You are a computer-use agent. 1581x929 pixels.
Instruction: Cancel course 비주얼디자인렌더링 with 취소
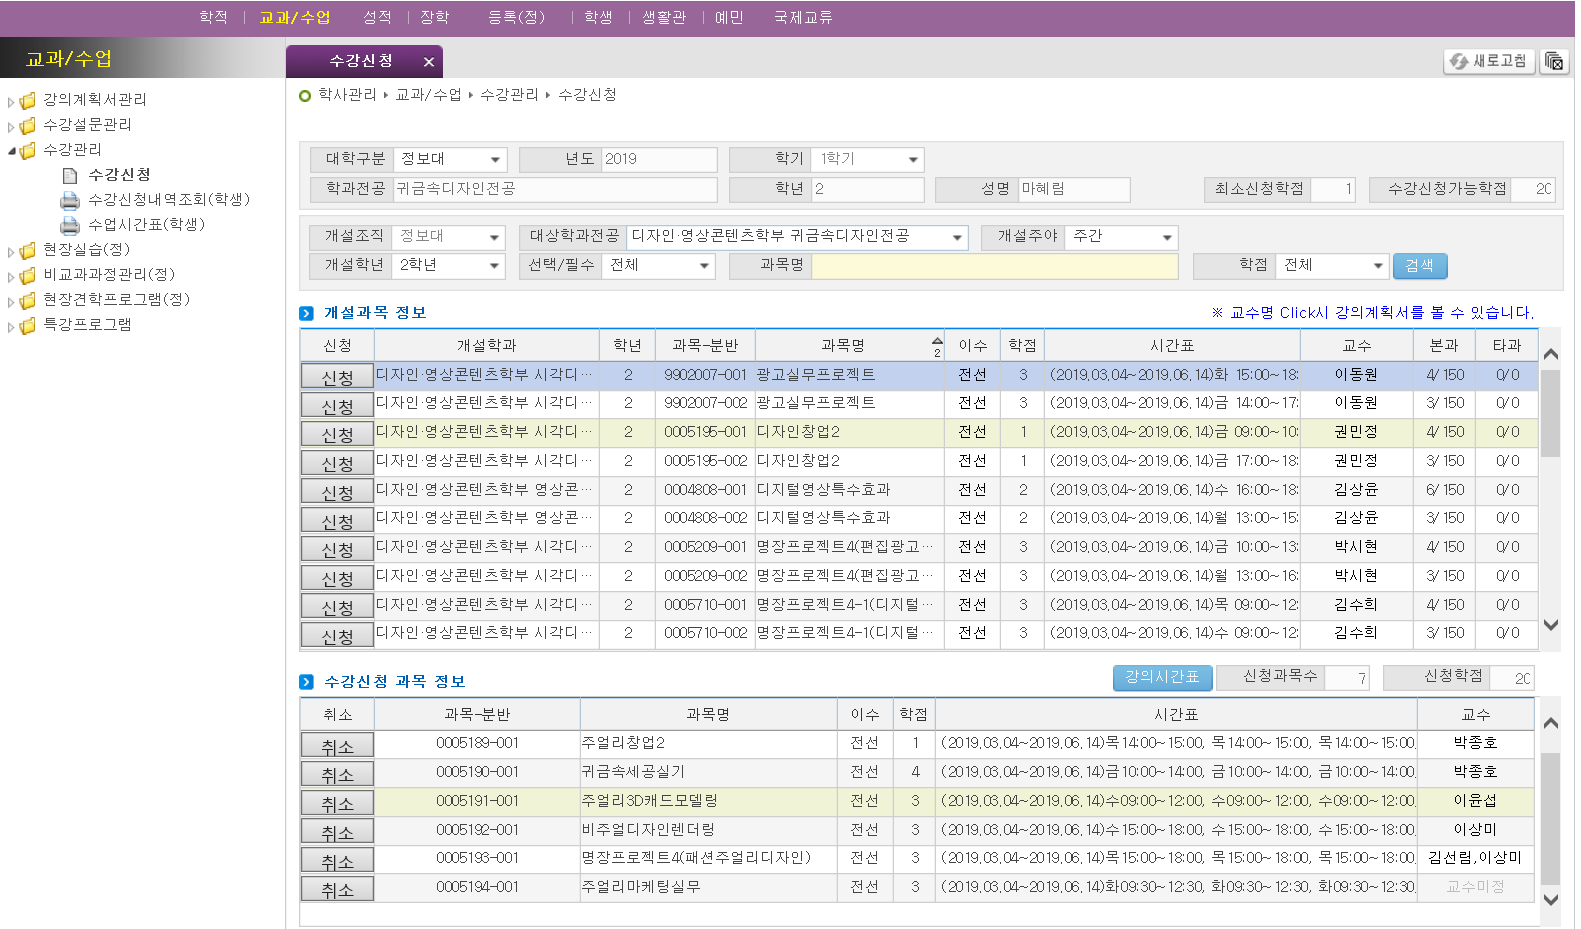pos(337,832)
